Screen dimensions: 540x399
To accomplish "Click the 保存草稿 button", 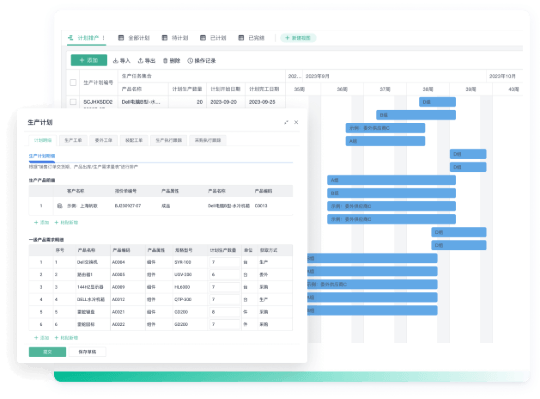I will tap(87, 352).
